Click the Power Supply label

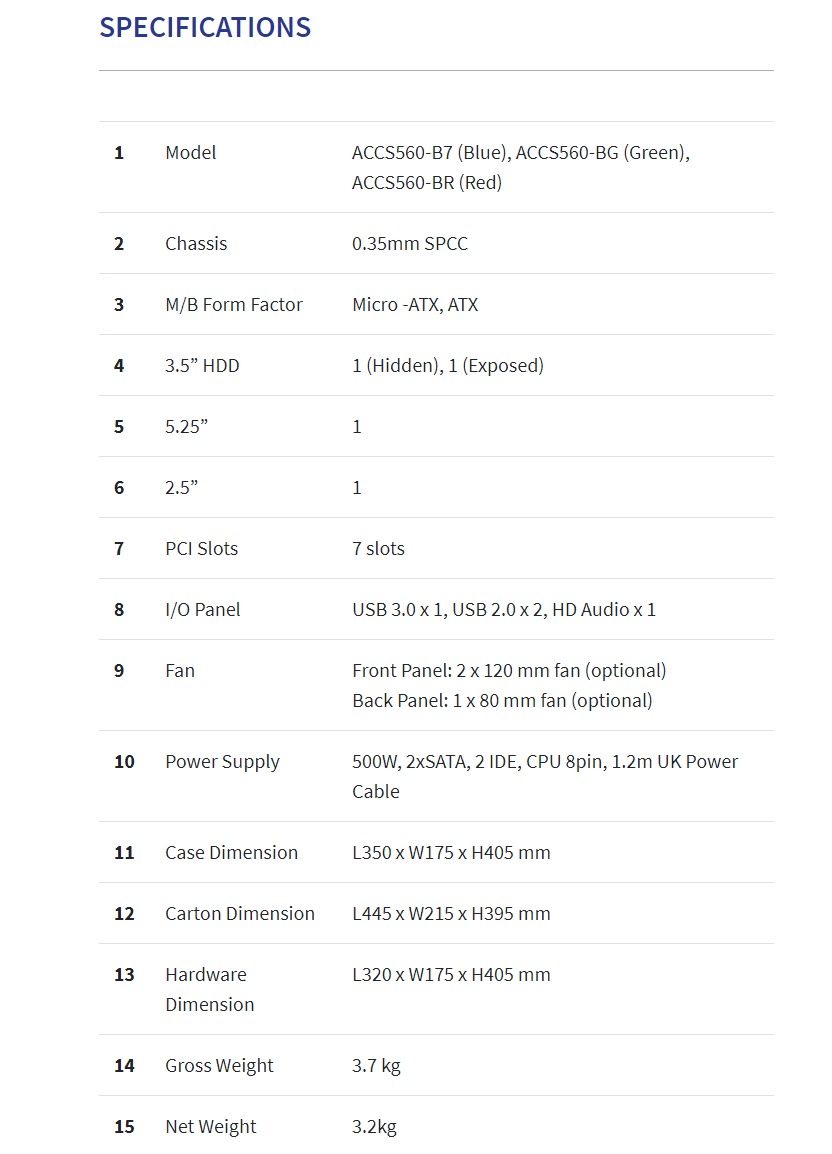pos(222,762)
